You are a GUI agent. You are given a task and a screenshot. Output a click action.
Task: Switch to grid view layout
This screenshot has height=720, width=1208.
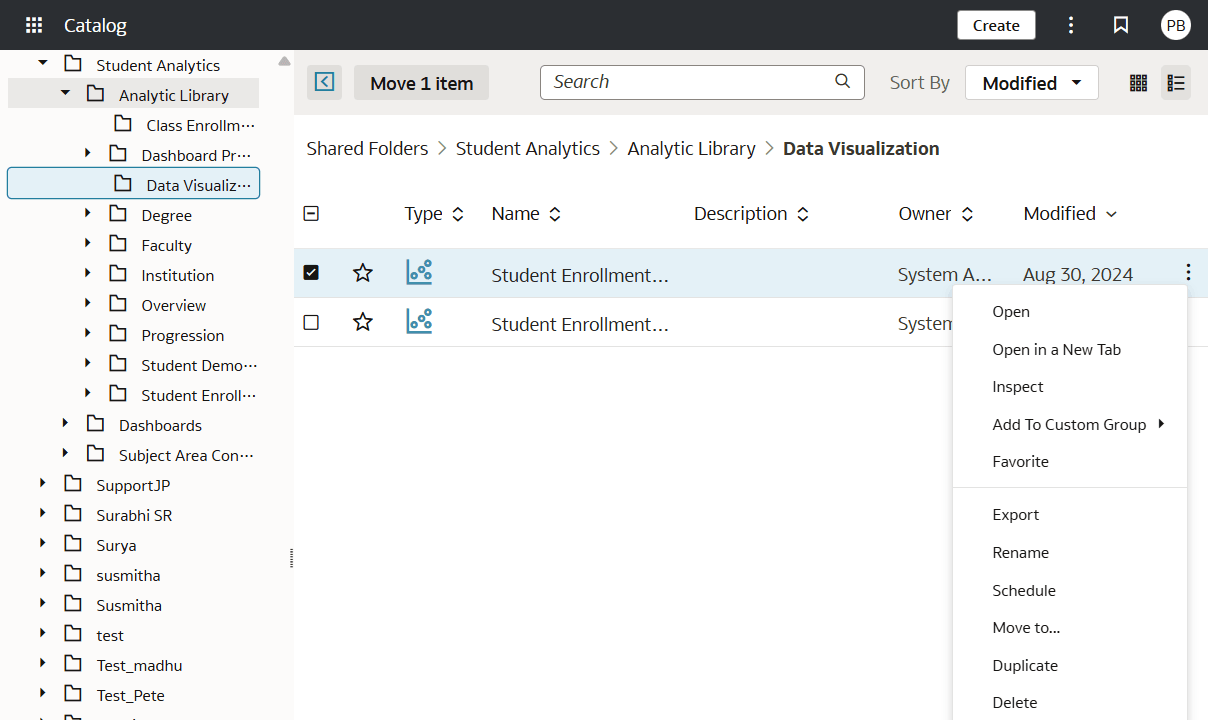coord(1138,83)
